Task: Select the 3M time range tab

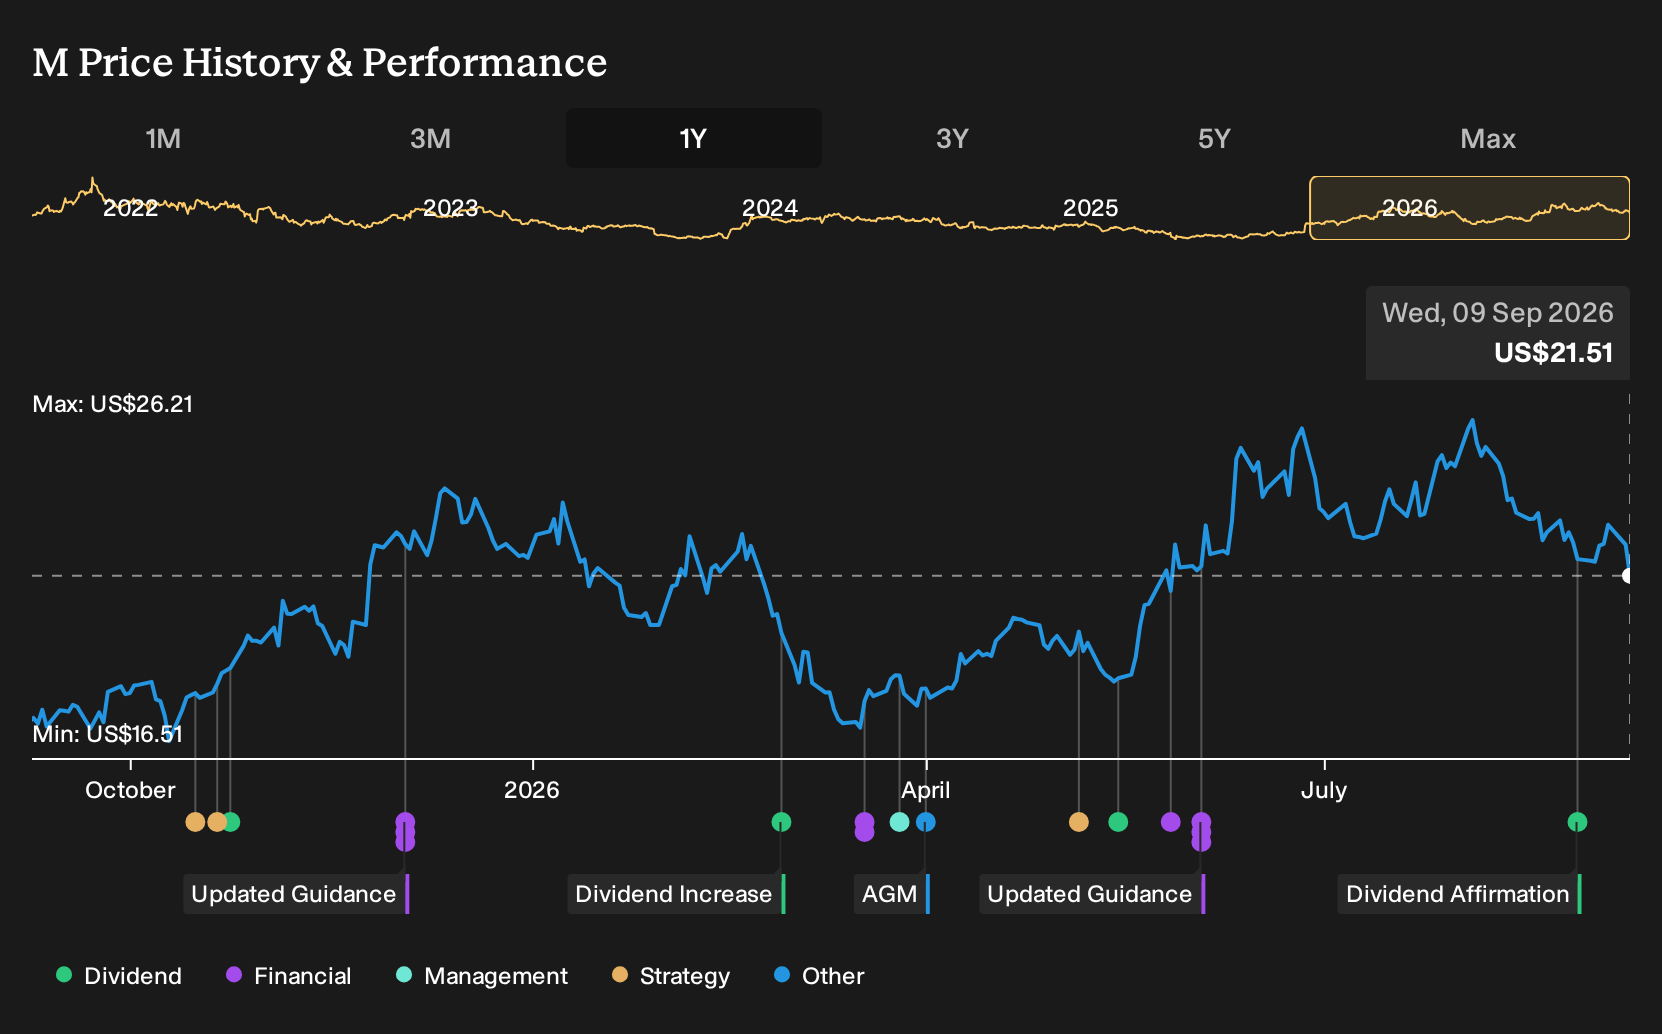Action: [430, 138]
